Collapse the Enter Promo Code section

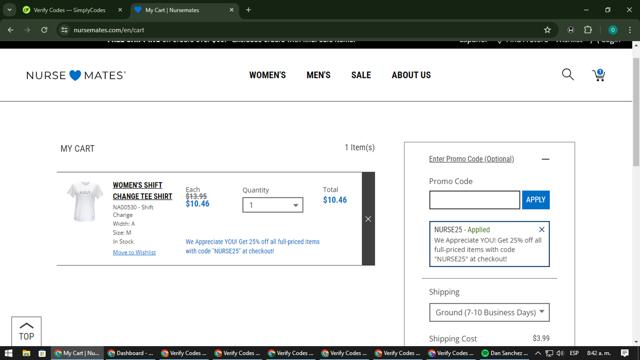tap(545, 159)
